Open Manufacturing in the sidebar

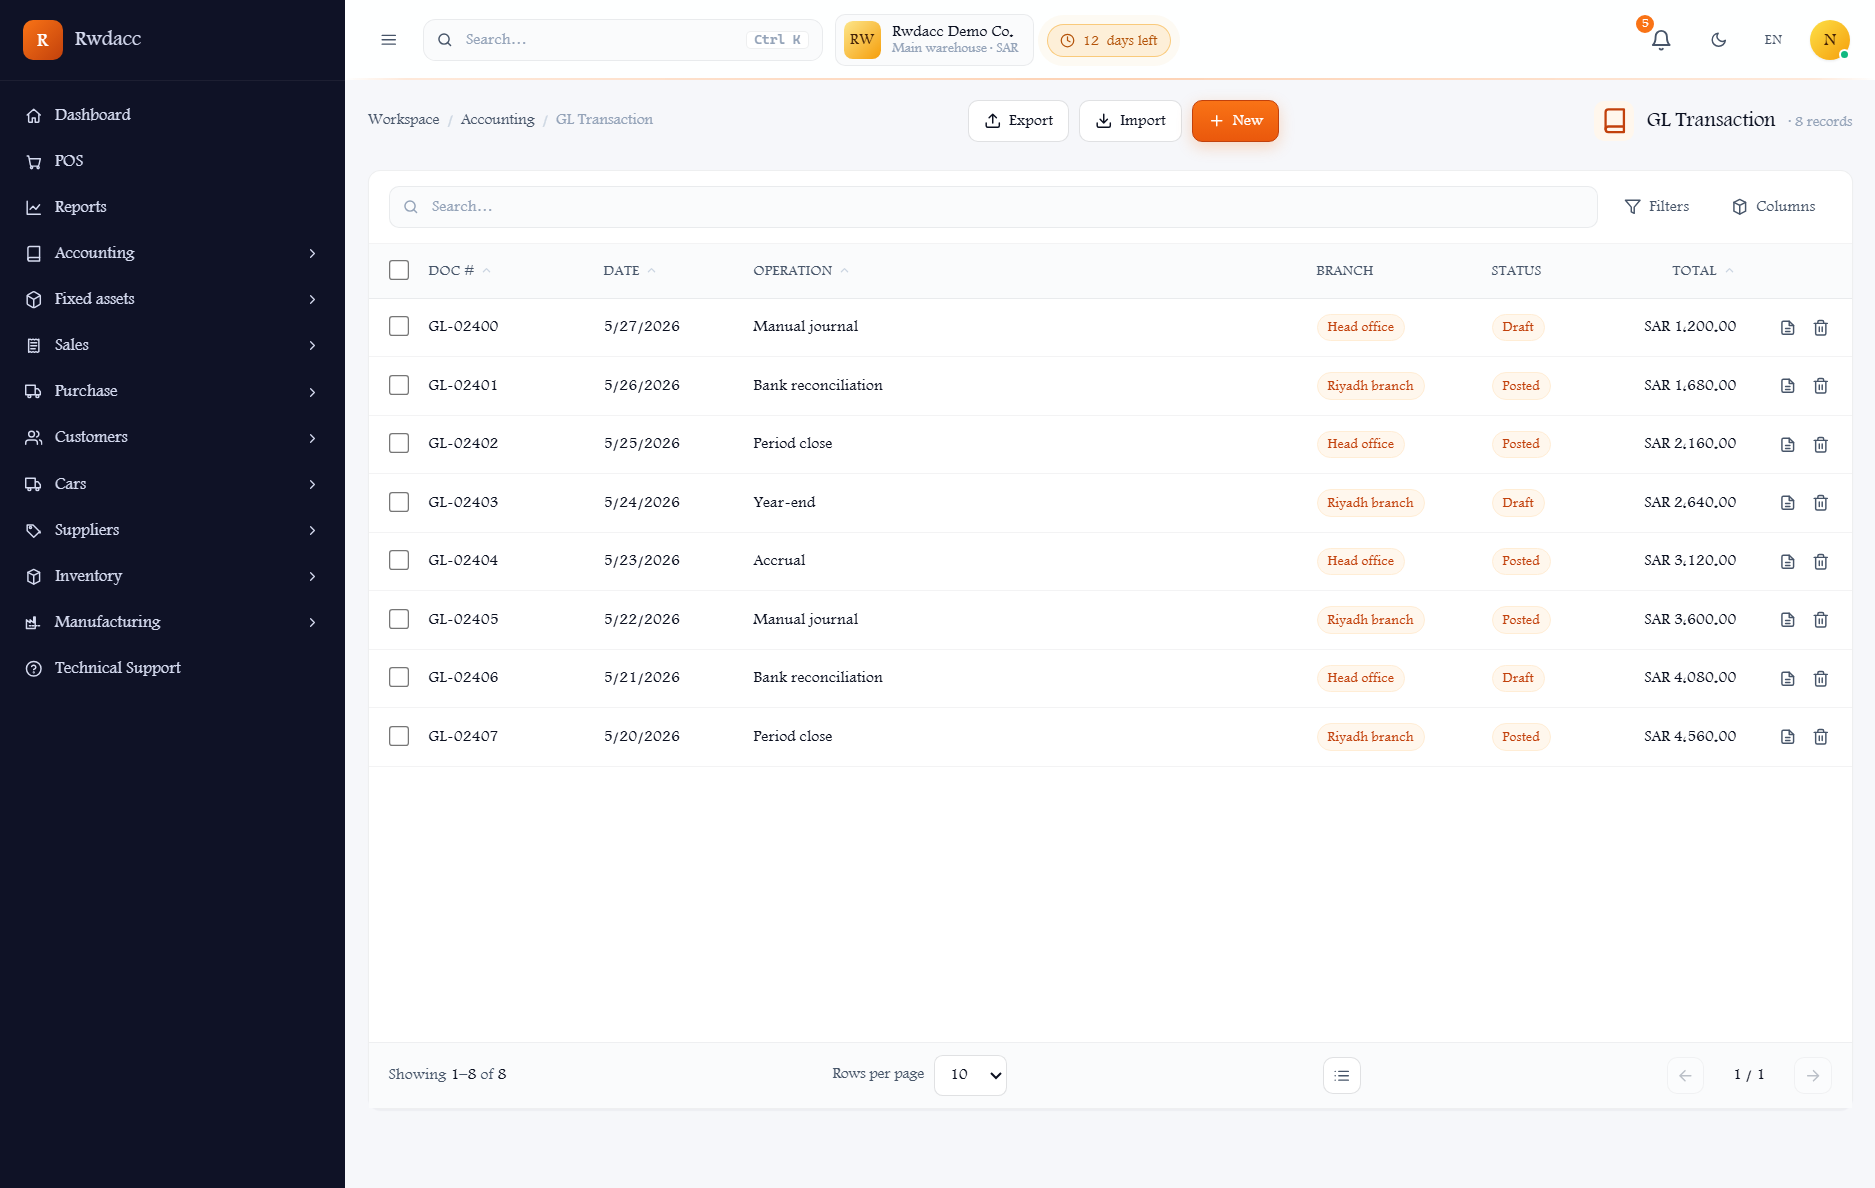172,622
